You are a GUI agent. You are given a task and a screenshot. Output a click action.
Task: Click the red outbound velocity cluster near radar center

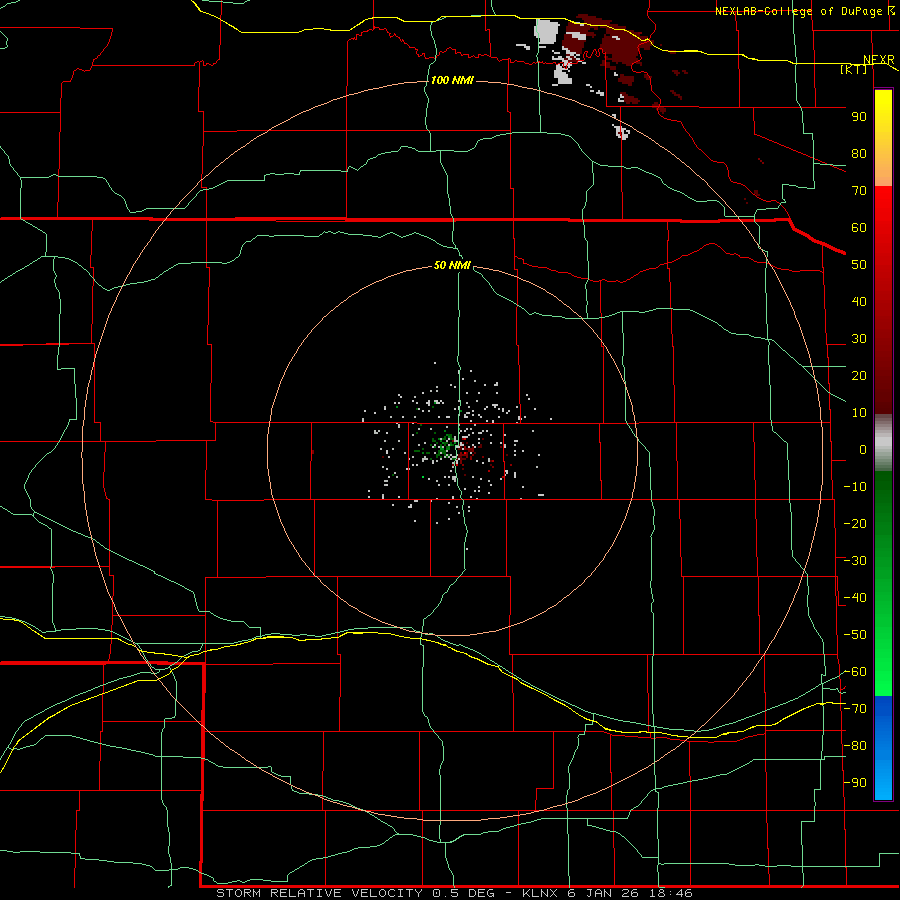pyautogui.click(x=467, y=452)
